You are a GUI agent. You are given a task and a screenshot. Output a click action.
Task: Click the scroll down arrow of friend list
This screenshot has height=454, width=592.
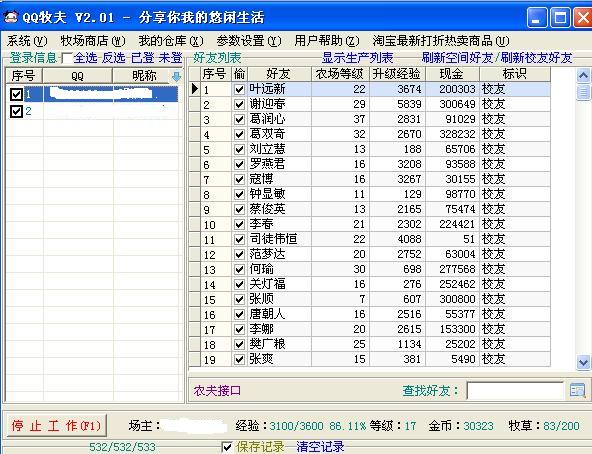(x=583, y=363)
